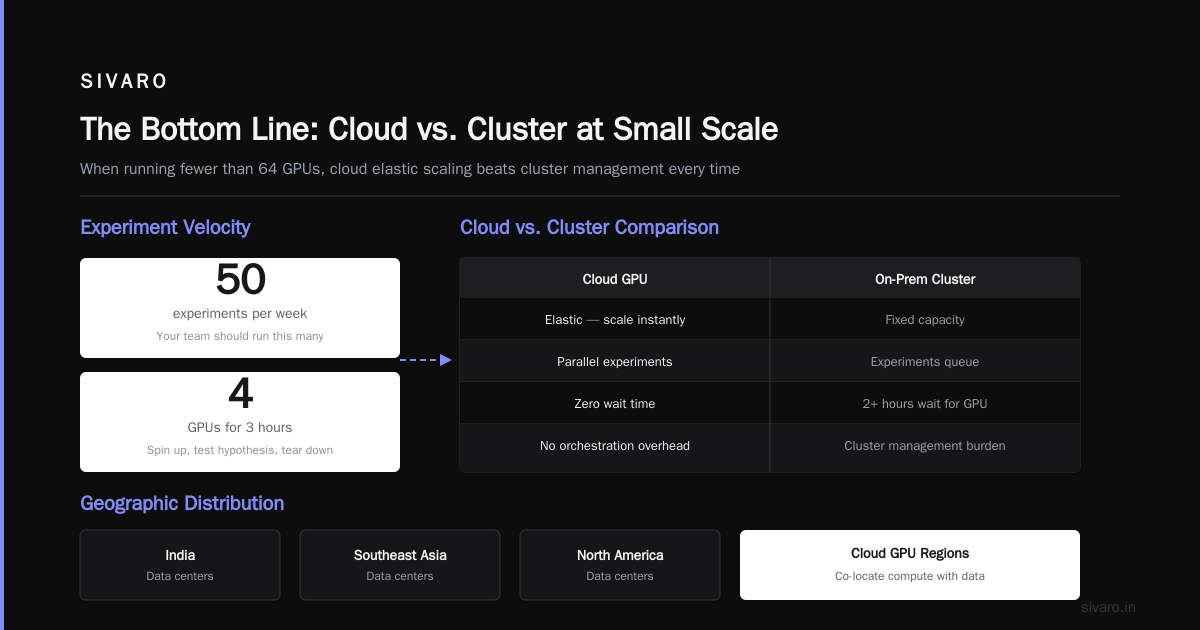Select the Geographic Distribution heading
This screenshot has height=630, width=1200.
coord(182,503)
